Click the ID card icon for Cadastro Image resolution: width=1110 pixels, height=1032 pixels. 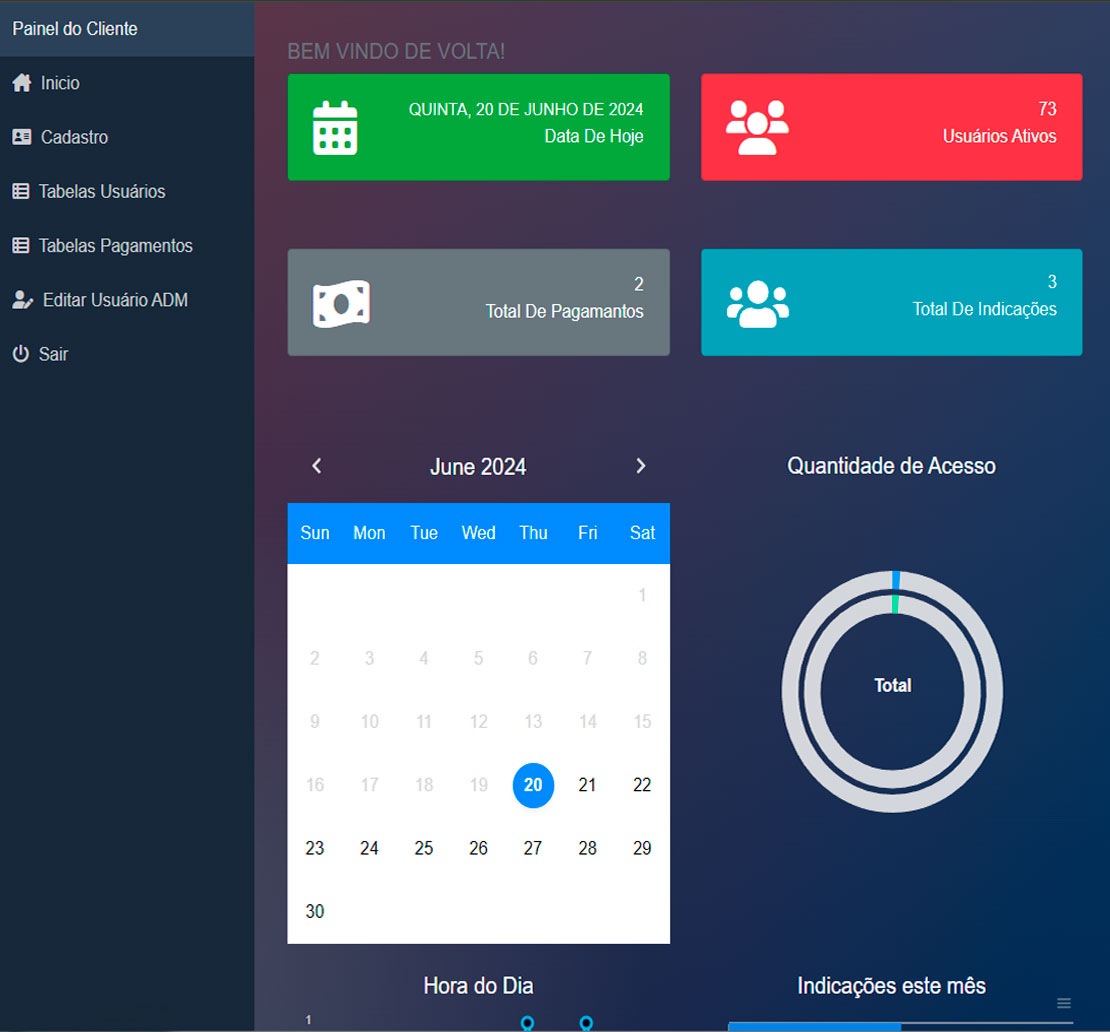(x=21, y=137)
